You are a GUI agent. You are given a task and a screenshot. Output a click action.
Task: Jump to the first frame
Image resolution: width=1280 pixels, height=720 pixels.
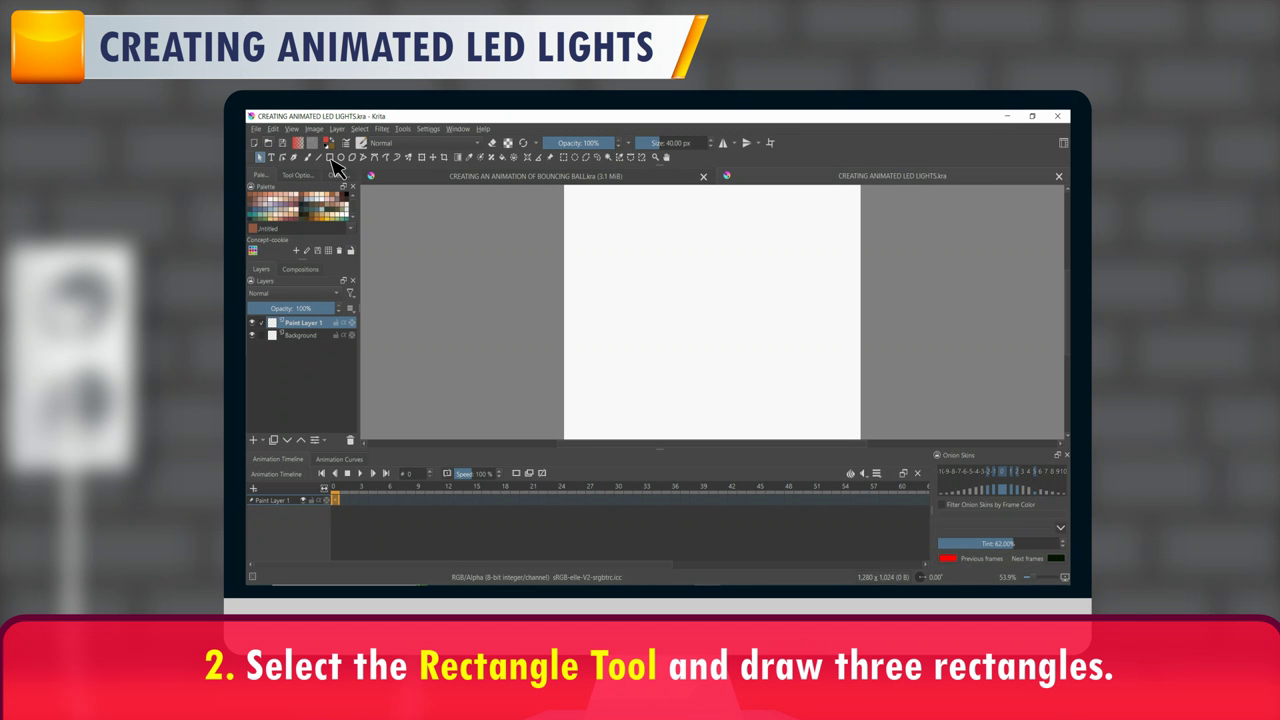coord(322,473)
